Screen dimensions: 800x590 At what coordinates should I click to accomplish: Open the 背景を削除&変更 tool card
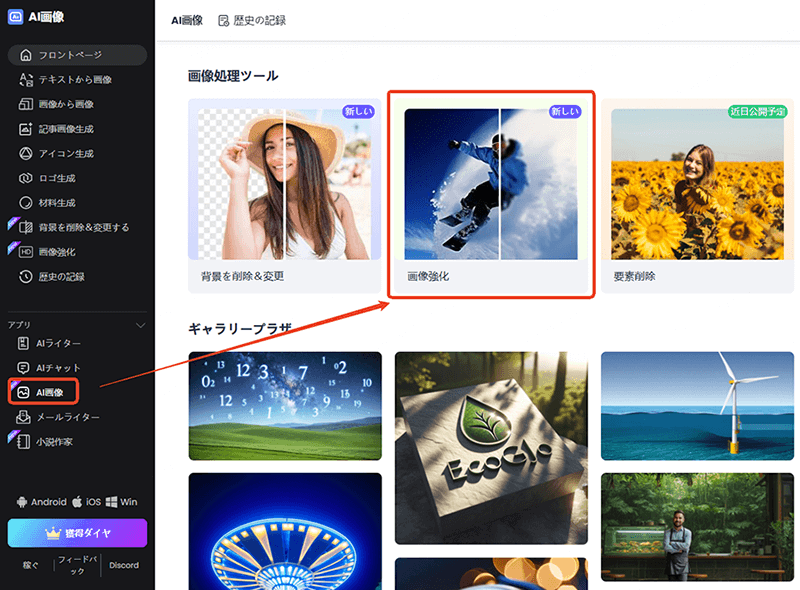285,195
